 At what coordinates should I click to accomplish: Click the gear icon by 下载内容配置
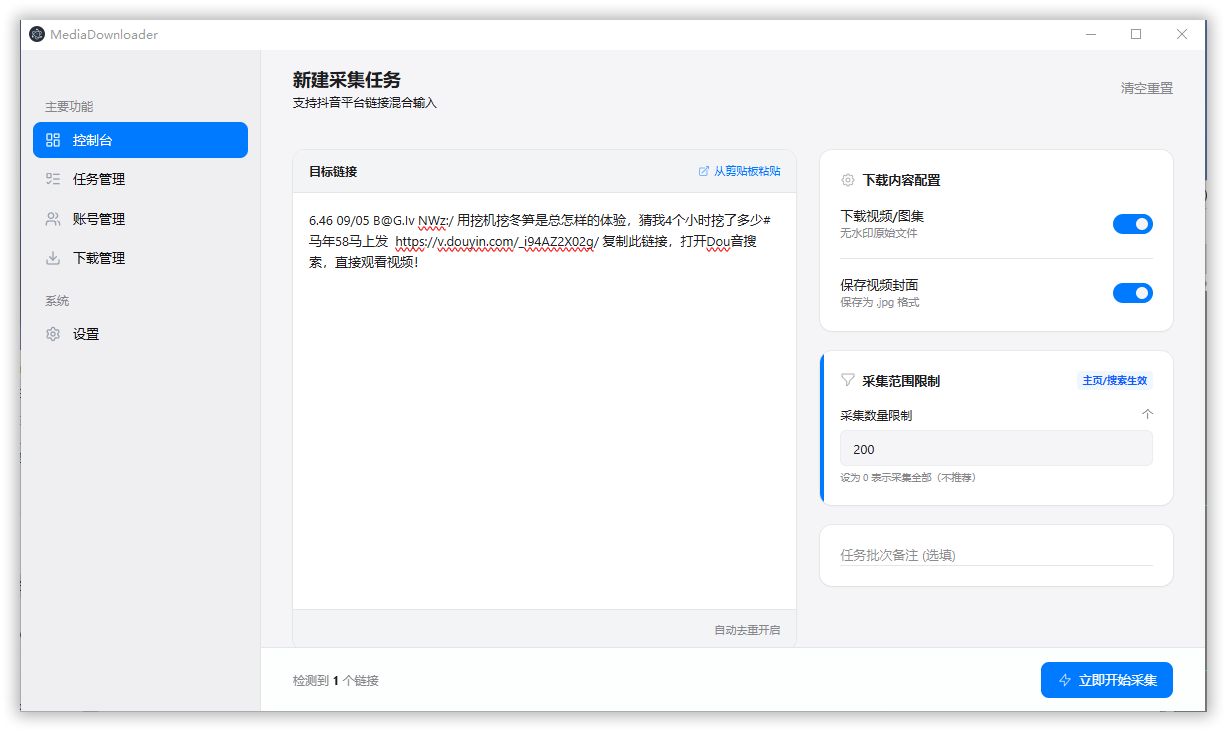pyautogui.click(x=848, y=180)
